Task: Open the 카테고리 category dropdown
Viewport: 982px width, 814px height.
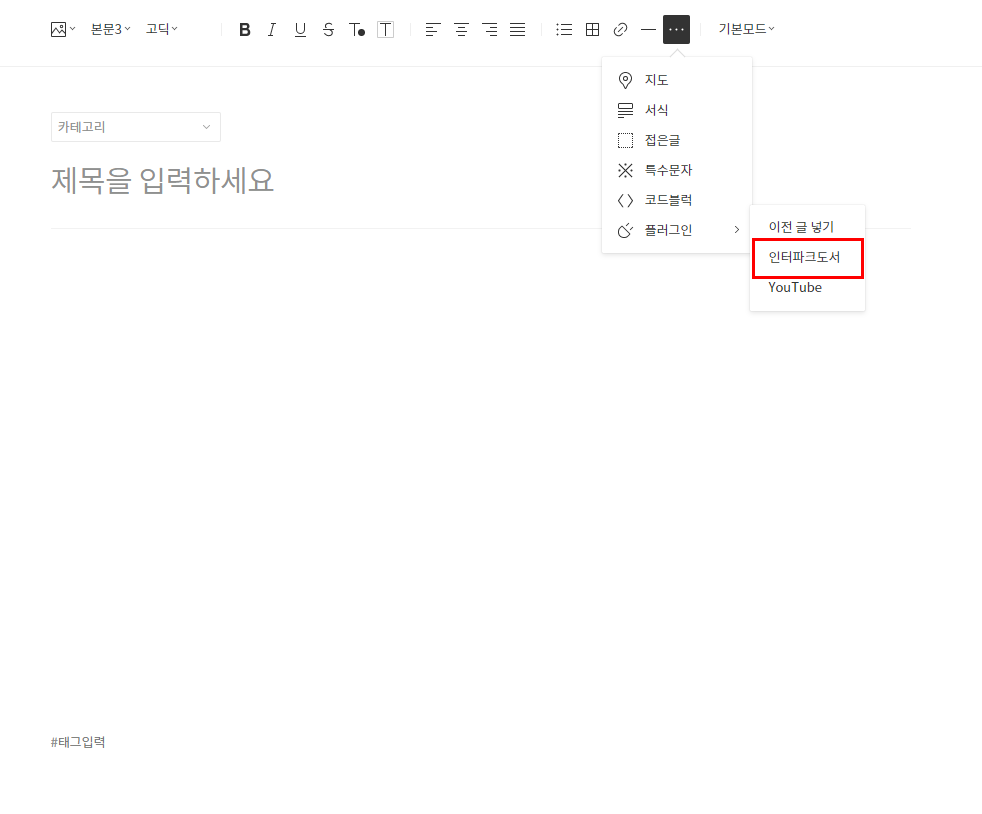Action: [x=136, y=127]
